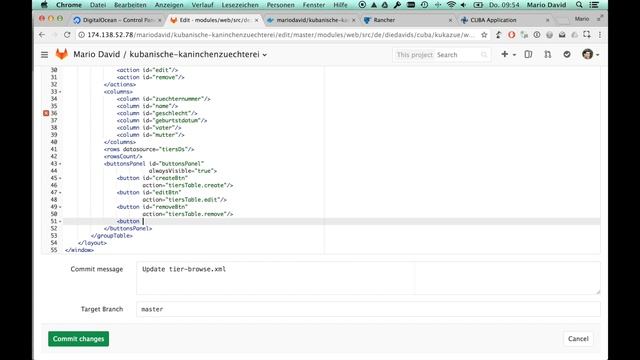This screenshot has width=640, height=360.
Task: Click the red Opera-style extension icon
Action: click(x=511, y=35)
